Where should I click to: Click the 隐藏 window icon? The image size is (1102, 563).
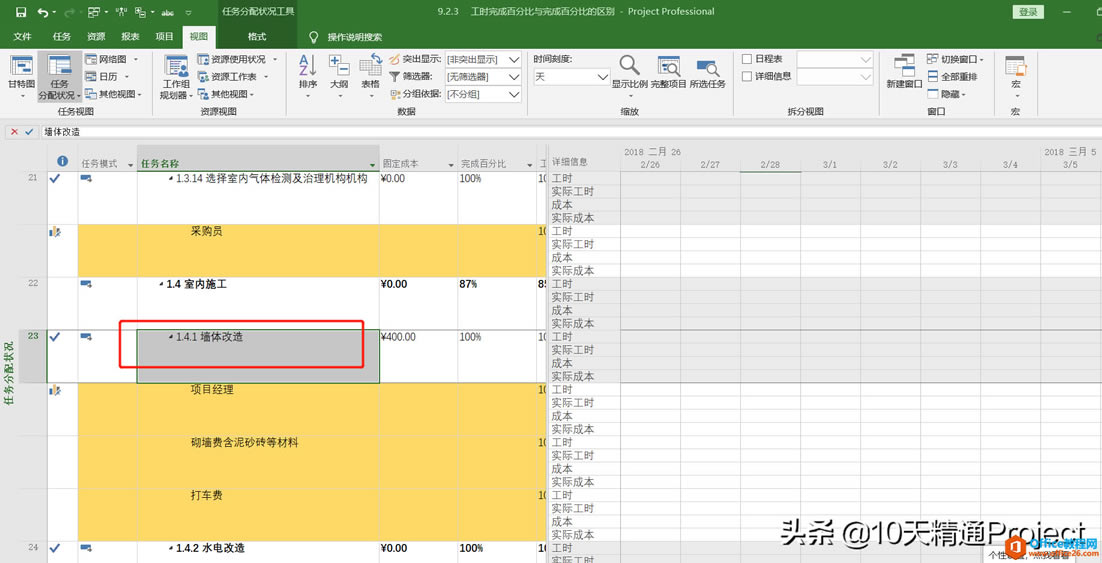933,93
